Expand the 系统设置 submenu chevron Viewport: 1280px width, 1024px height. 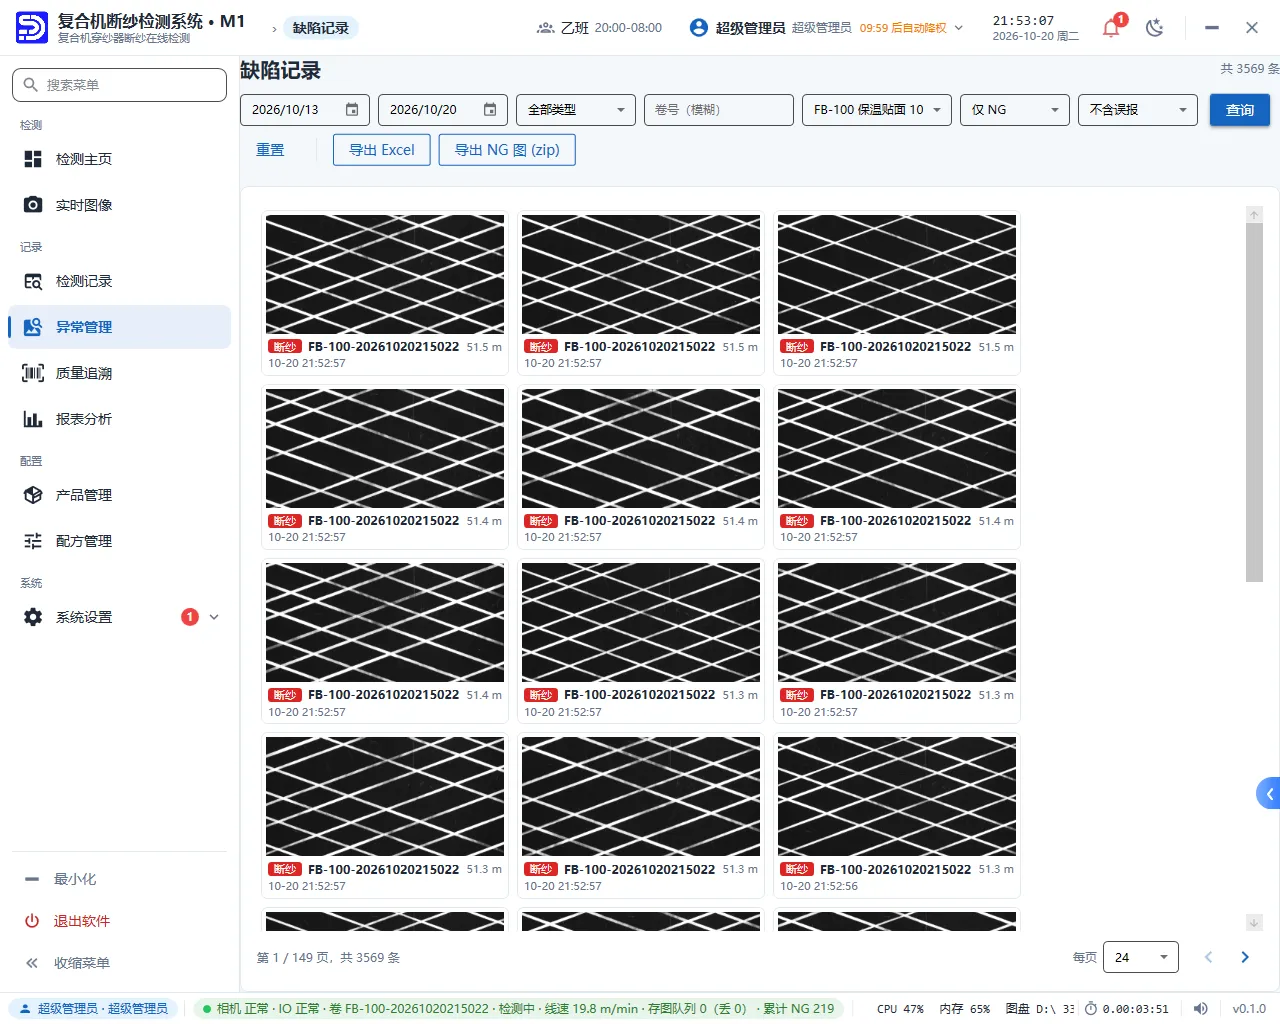click(214, 617)
